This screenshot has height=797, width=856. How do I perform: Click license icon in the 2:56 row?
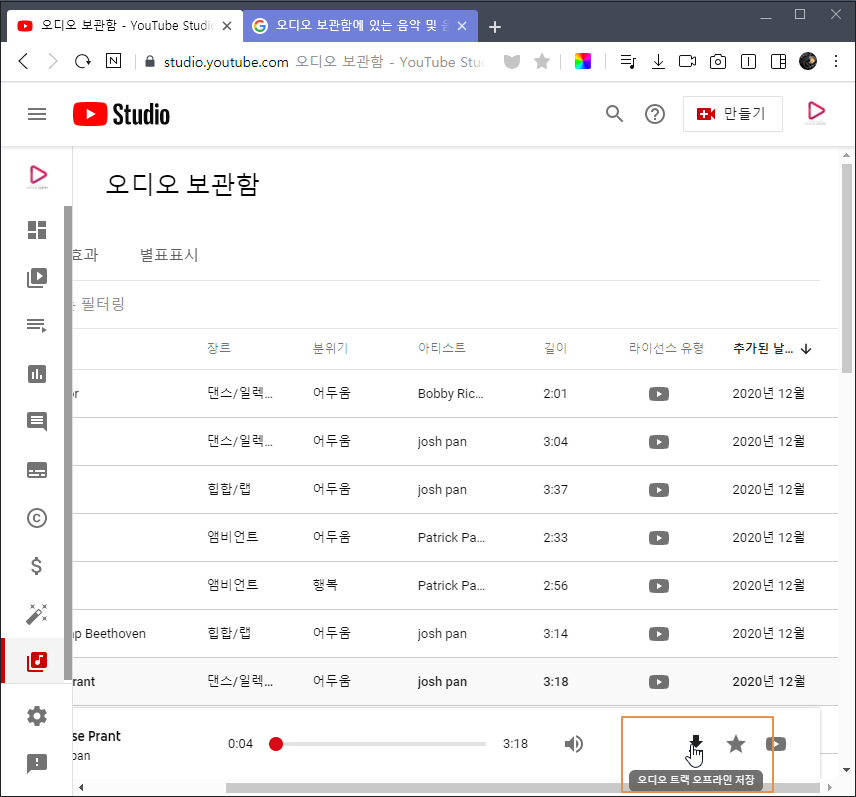click(659, 586)
